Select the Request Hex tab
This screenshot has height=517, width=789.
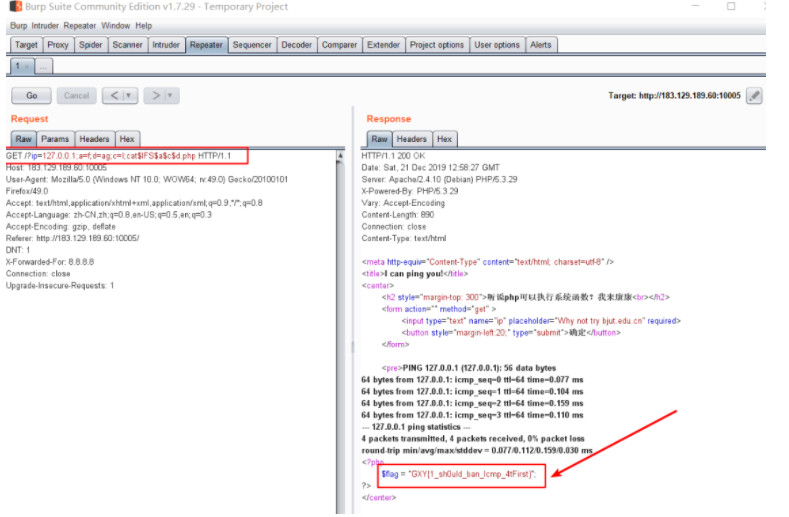coord(127,139)
